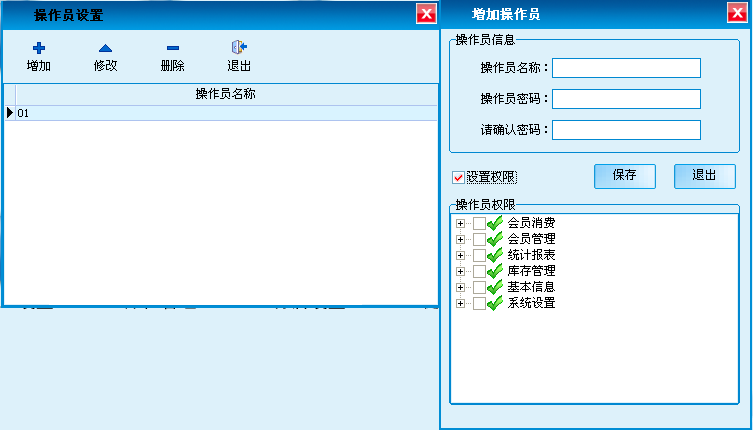Click green checkmark icon beside 统计报表
Viewport: 753px width, 430px height.
[495, 255]
